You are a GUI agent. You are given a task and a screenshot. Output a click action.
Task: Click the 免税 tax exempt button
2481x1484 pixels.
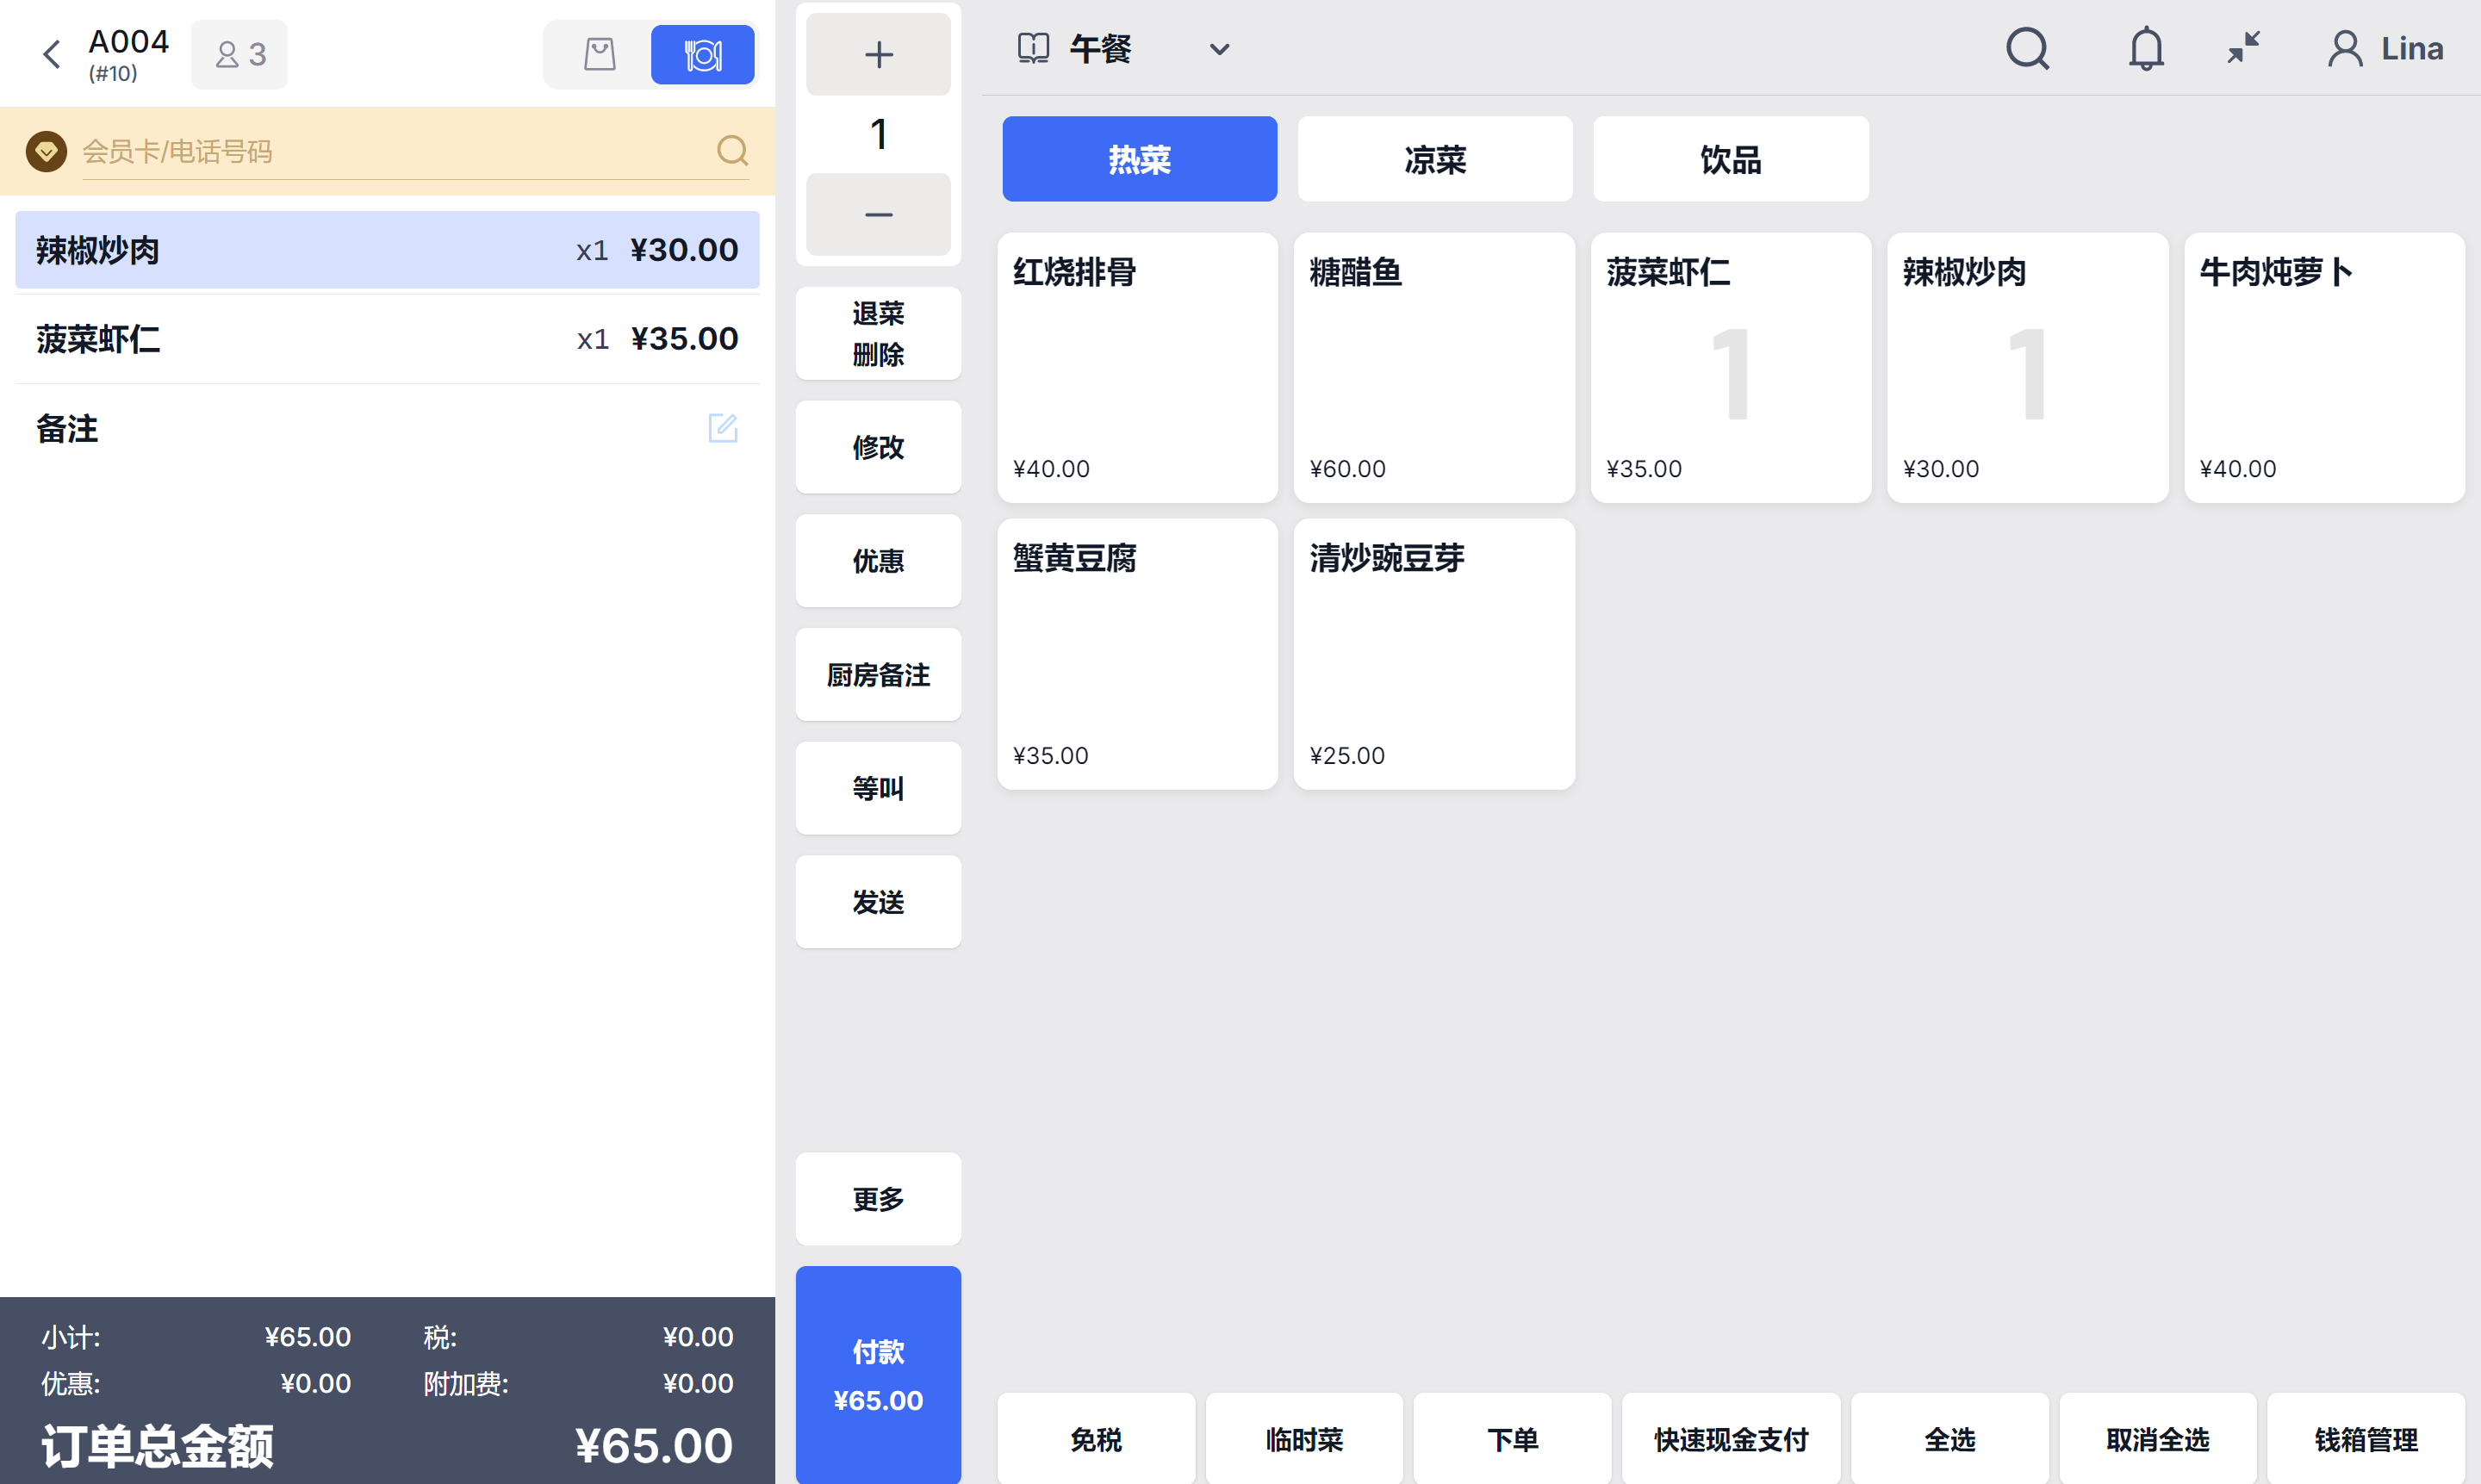point(1096,1439)
